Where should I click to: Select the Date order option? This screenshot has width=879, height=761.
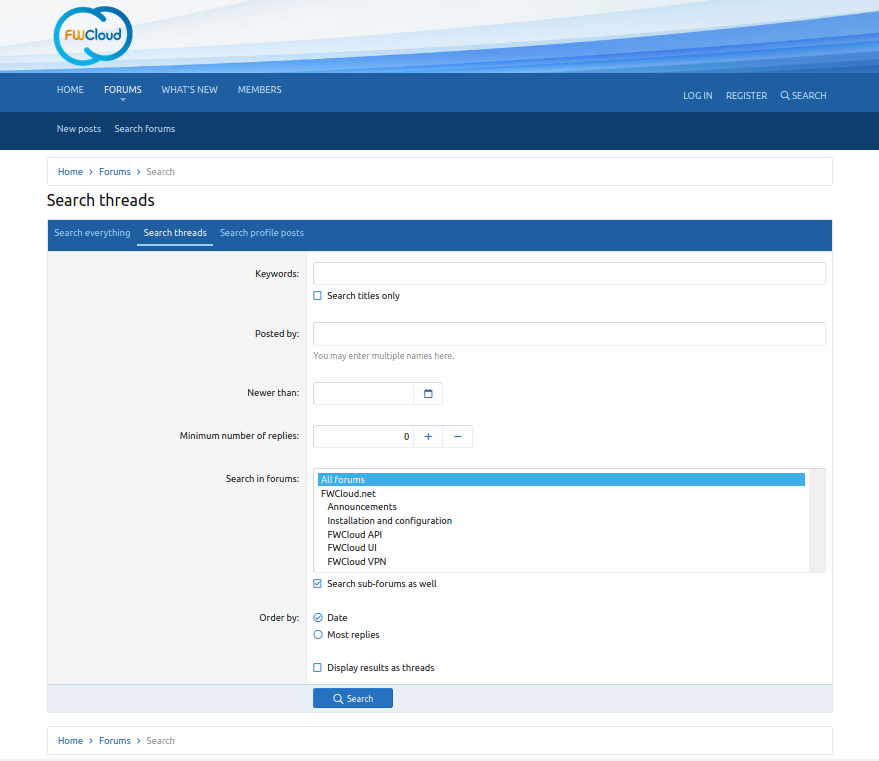pos(318,618)
